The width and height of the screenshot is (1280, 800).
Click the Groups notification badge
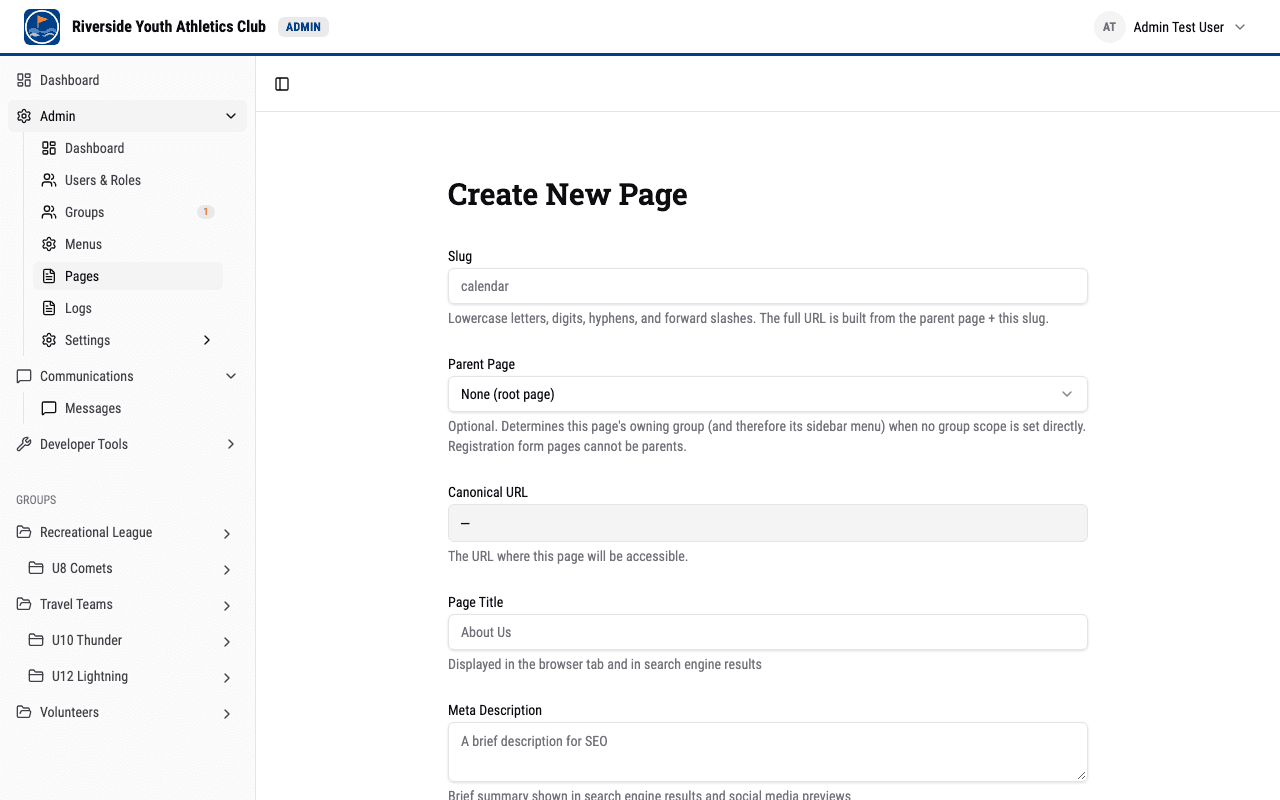205,212
